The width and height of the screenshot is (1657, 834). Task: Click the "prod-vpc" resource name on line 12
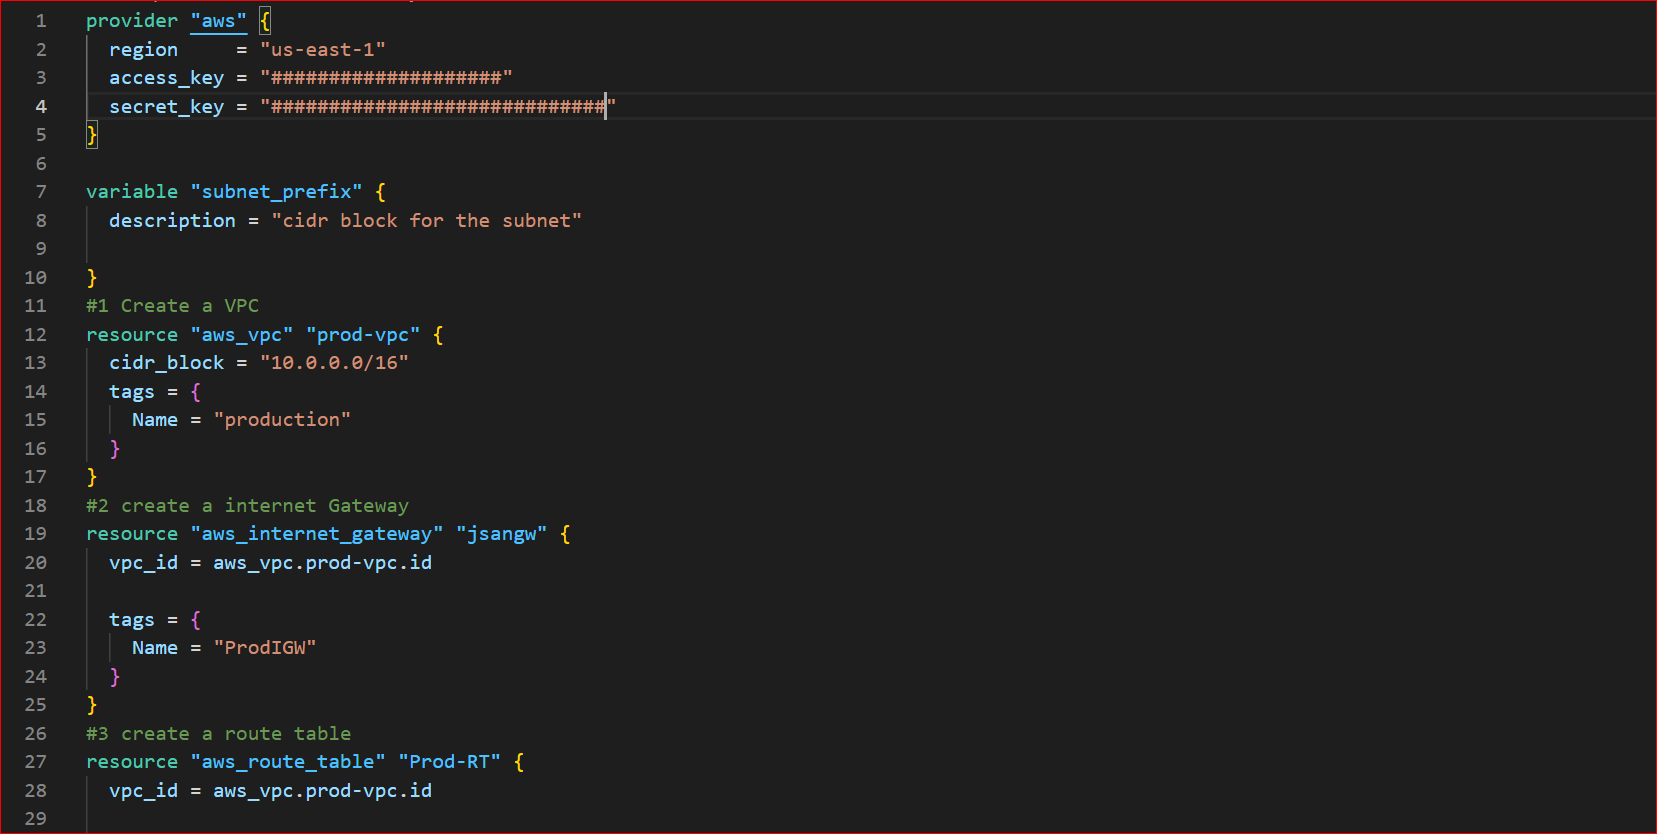[x=363, y=334]
